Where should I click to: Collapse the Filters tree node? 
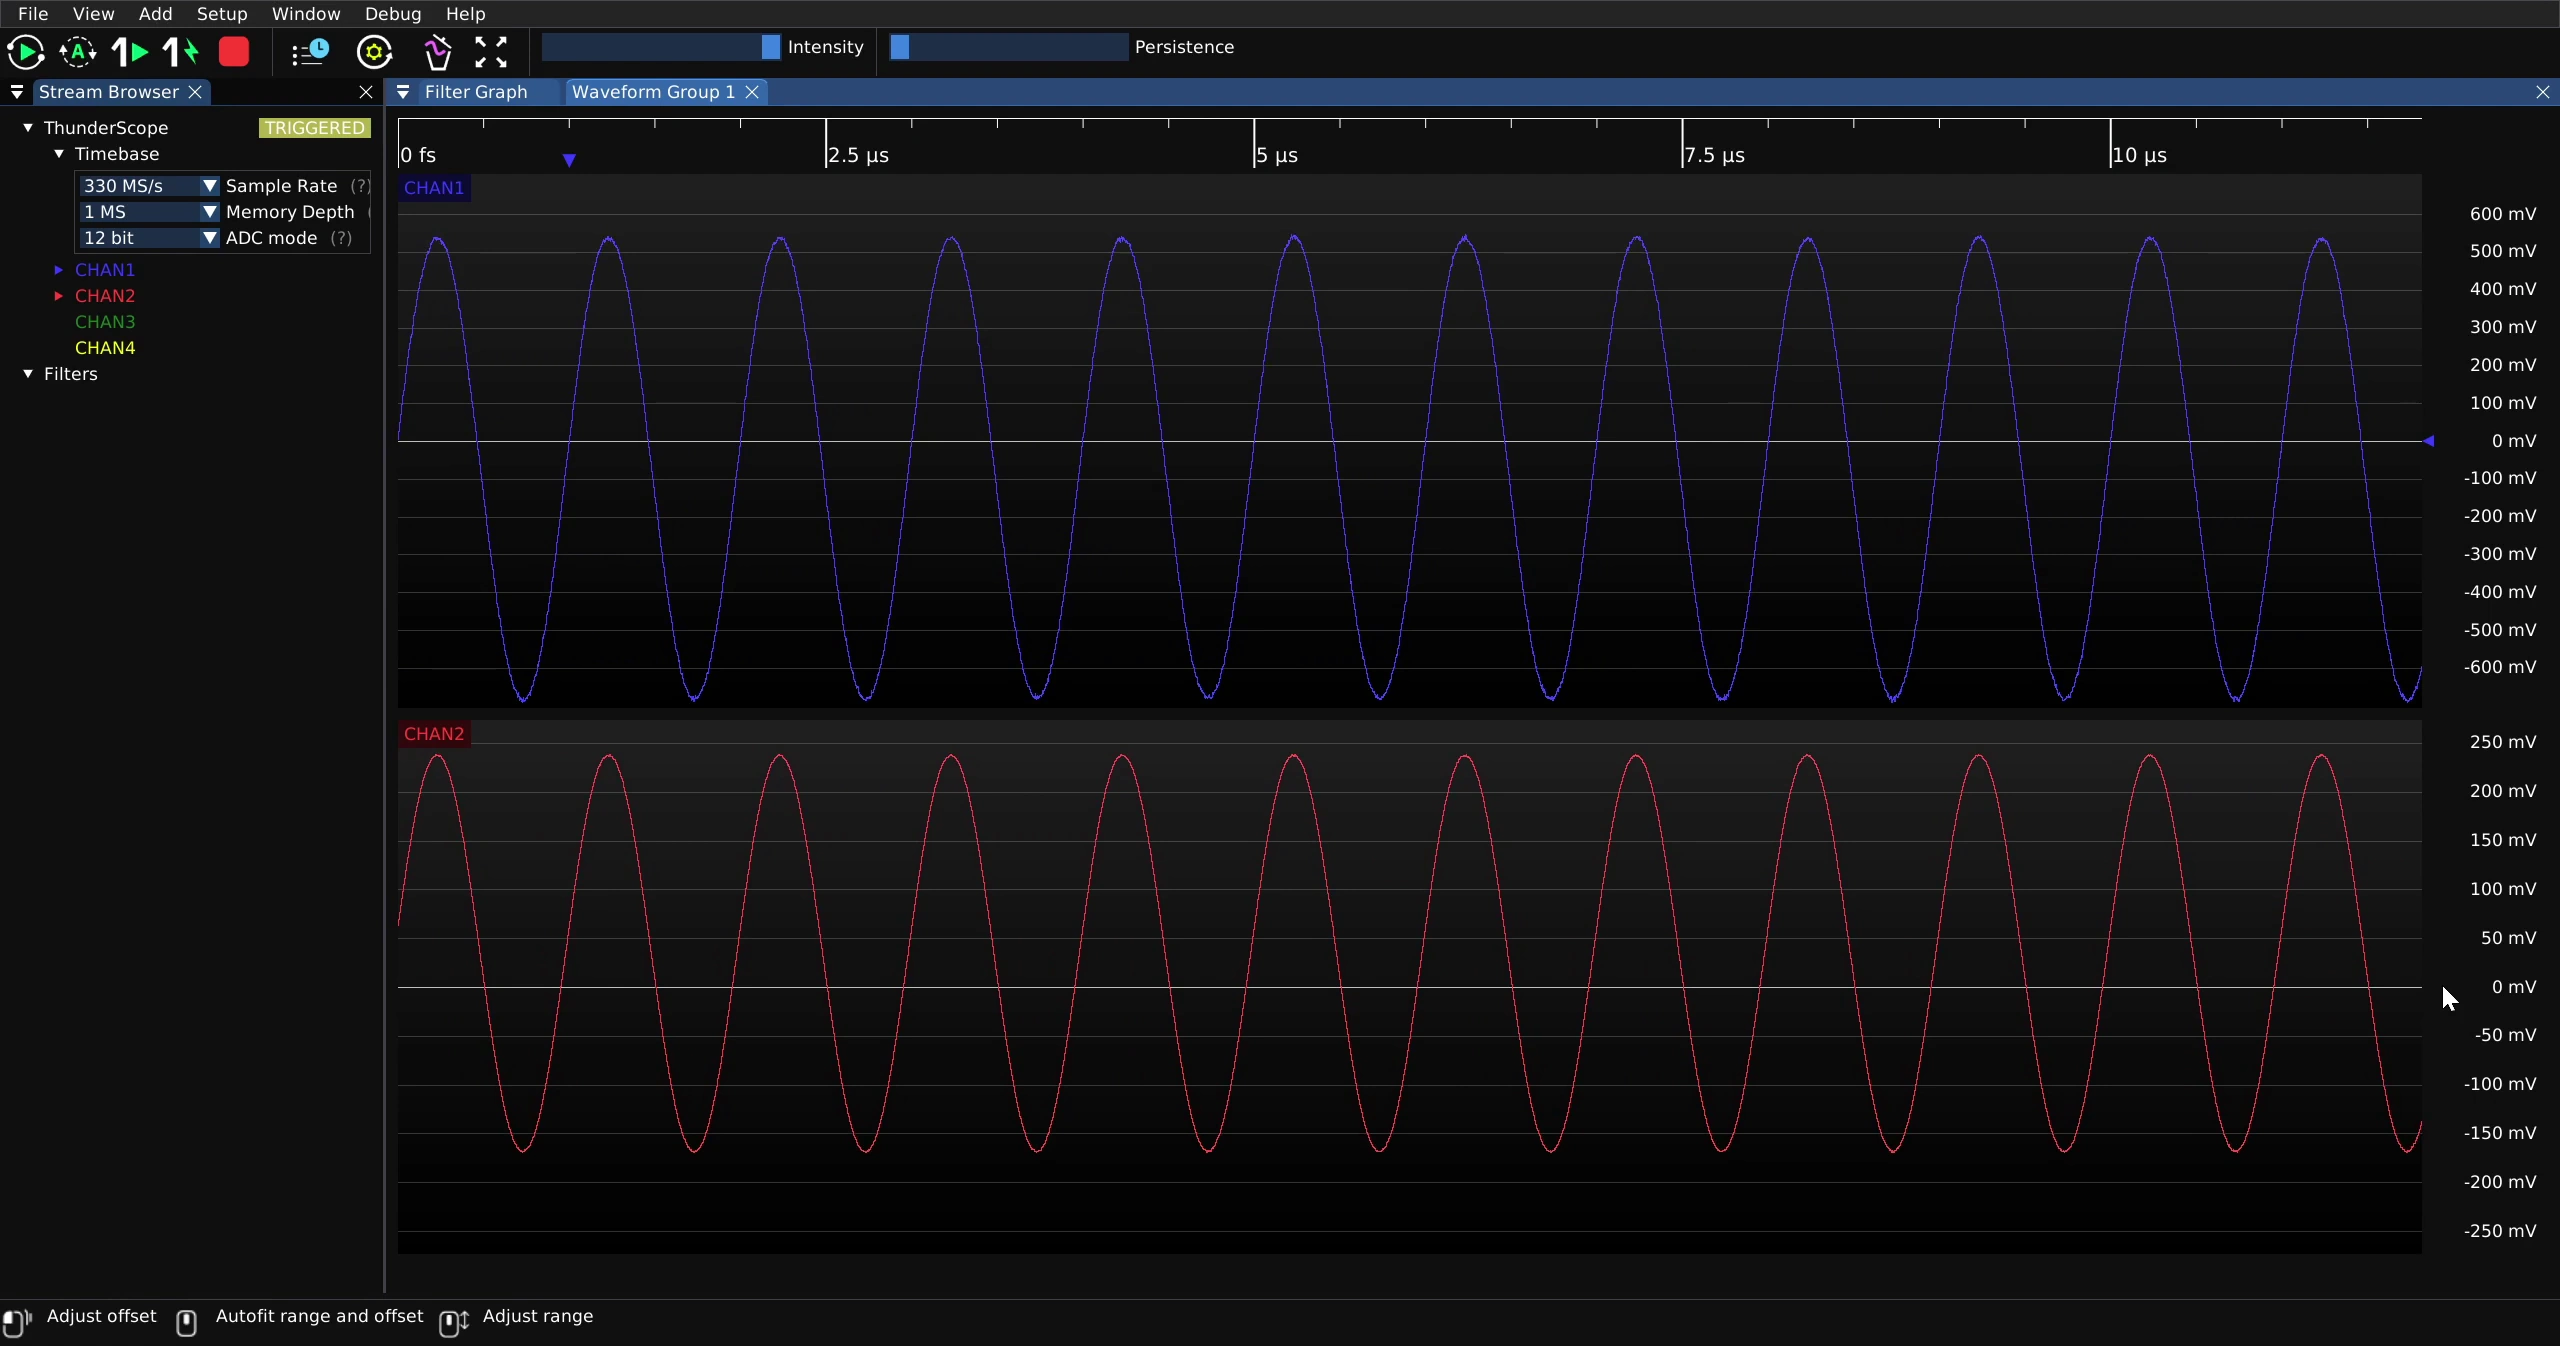(28, 374)
